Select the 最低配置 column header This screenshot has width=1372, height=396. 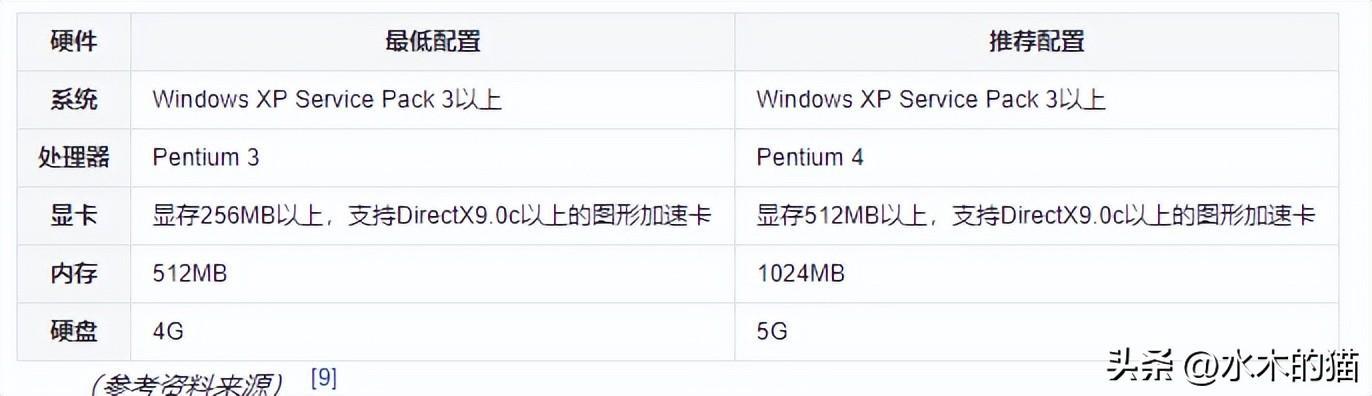click(x=432, y=41)
